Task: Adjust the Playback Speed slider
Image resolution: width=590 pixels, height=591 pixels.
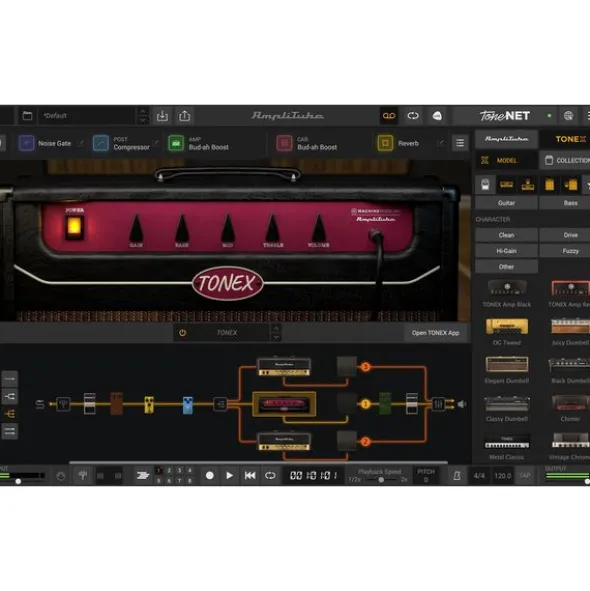Action: tap(381, 480)
